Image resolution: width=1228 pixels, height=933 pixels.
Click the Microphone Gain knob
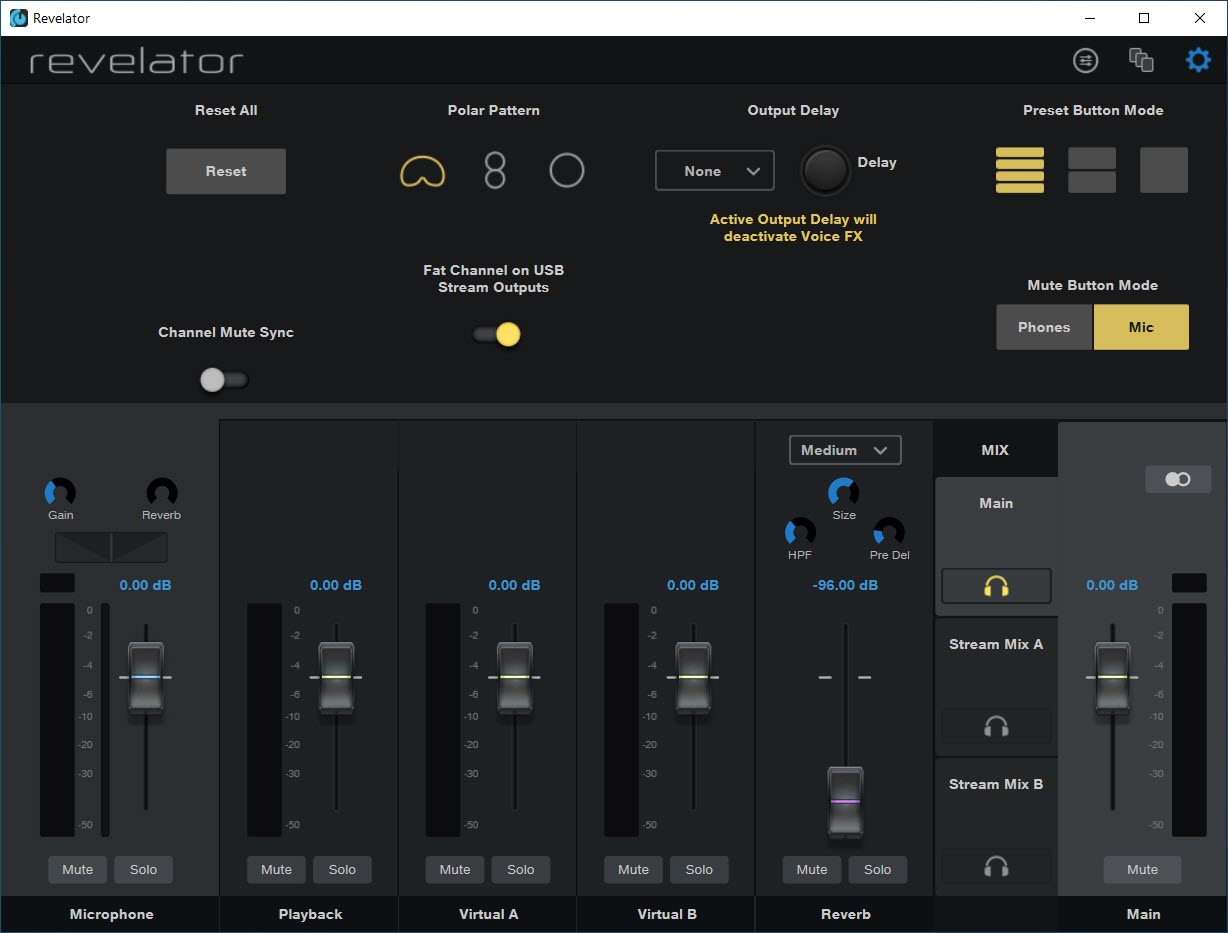tap(60, 492)
